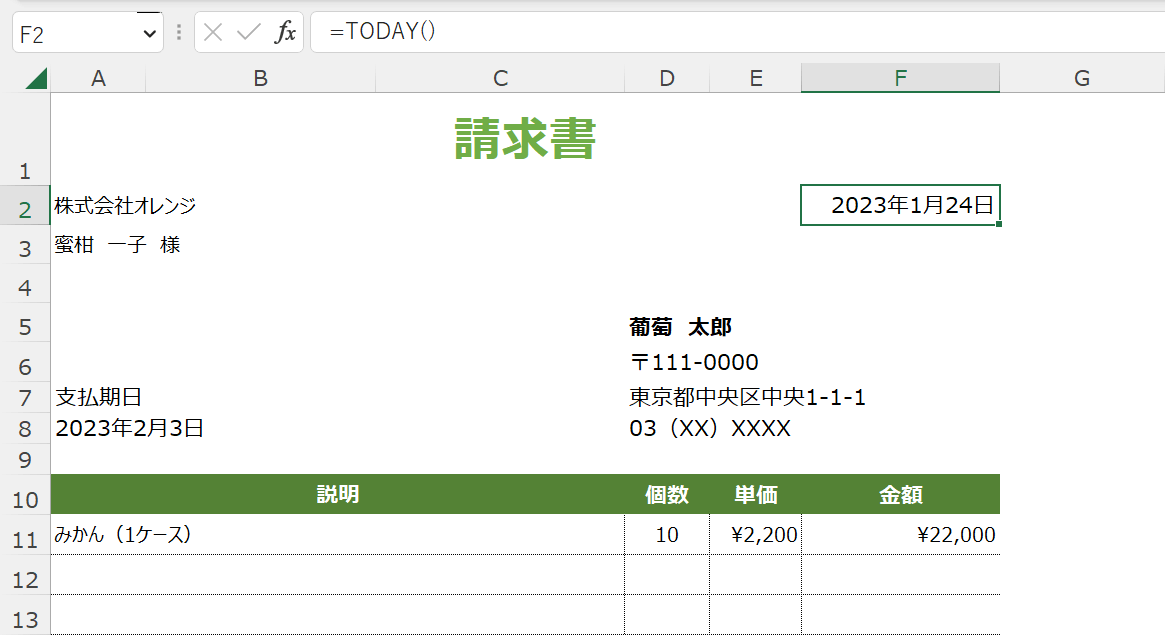
Task: Click the Cancel X icon in formula bar
Action: pos(212,33)
